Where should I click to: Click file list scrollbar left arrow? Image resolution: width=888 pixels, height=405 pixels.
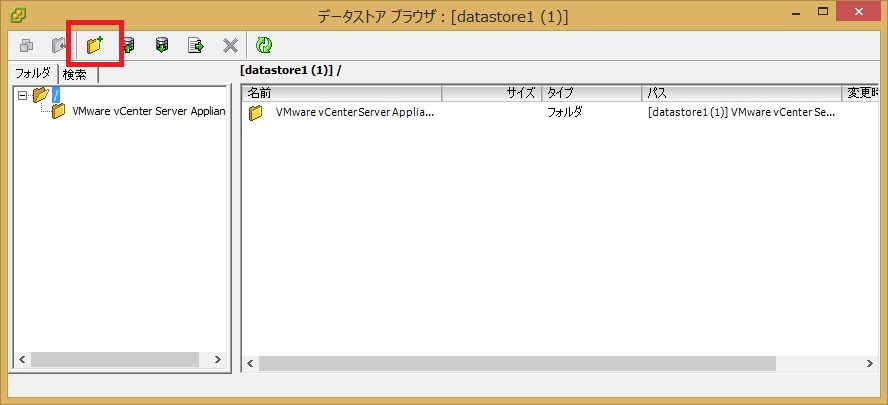point(251,363)
